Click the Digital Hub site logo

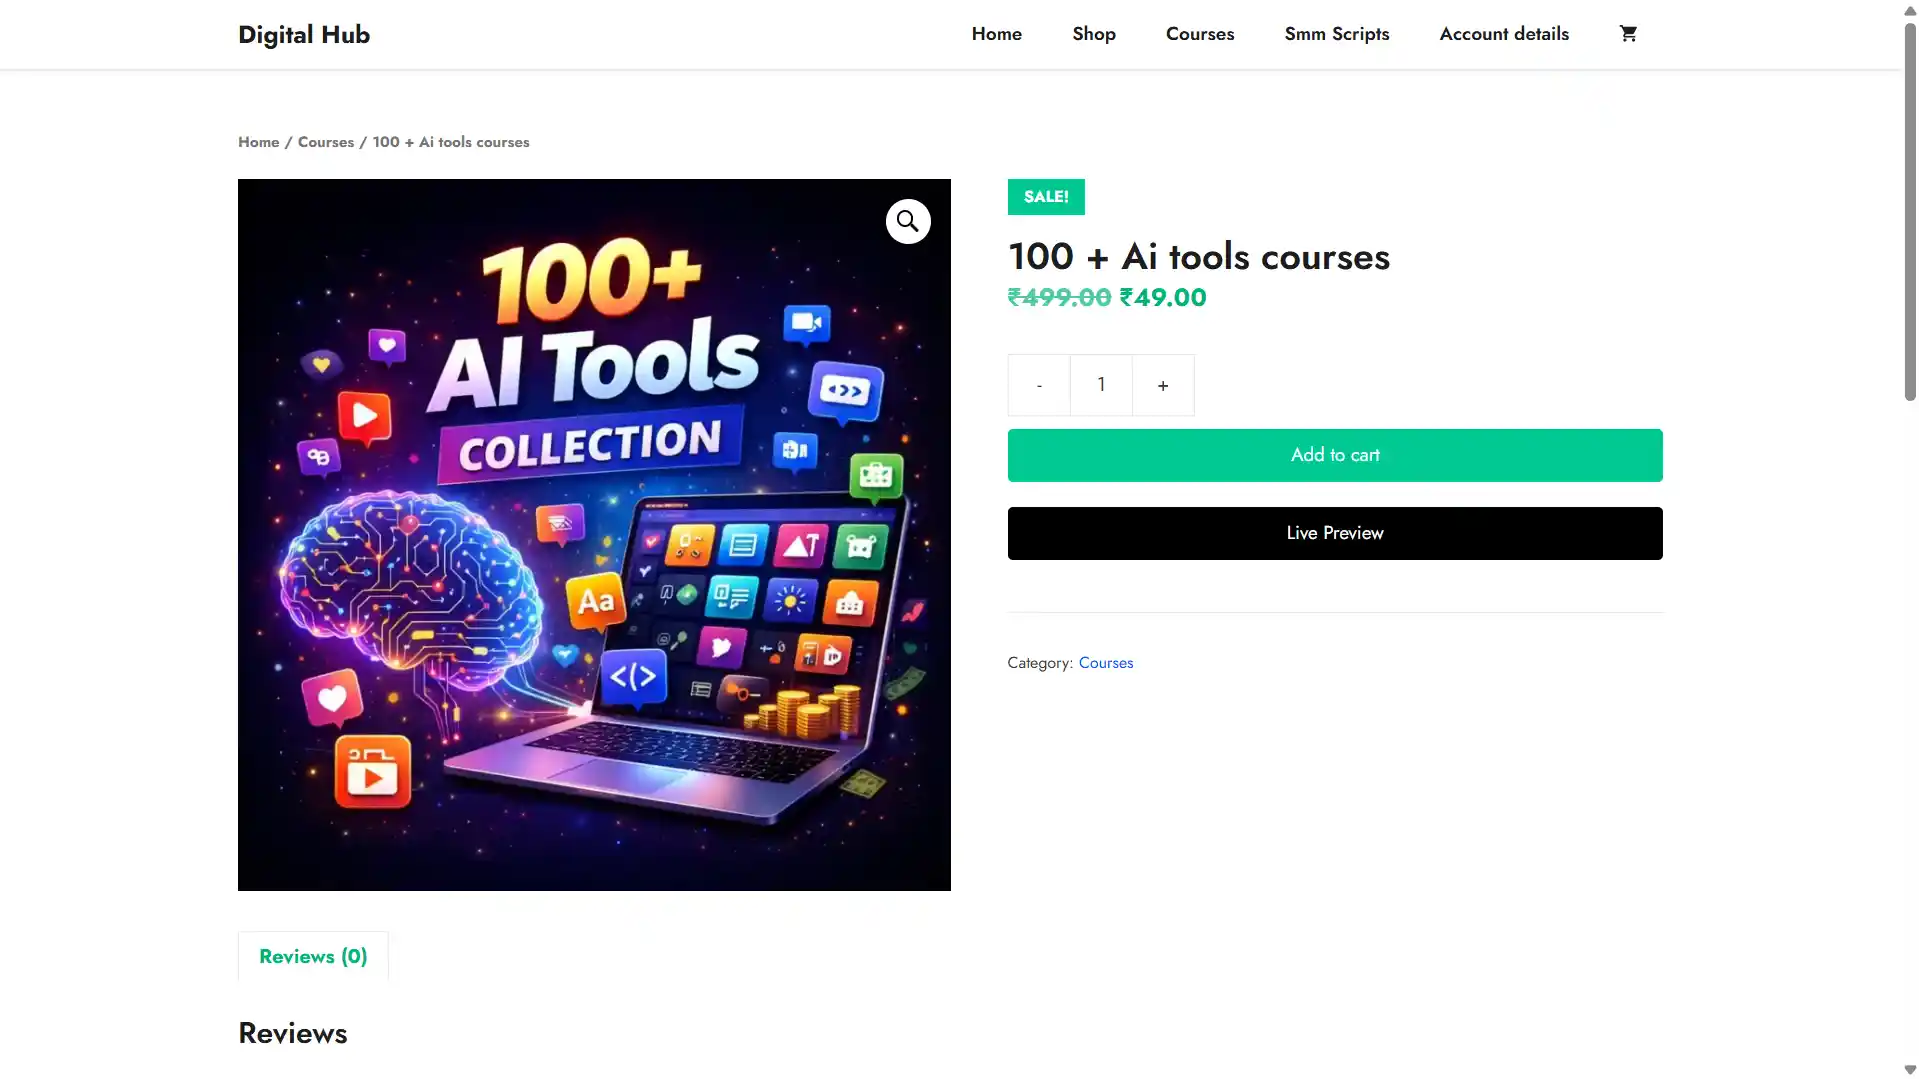click(304, 35)
